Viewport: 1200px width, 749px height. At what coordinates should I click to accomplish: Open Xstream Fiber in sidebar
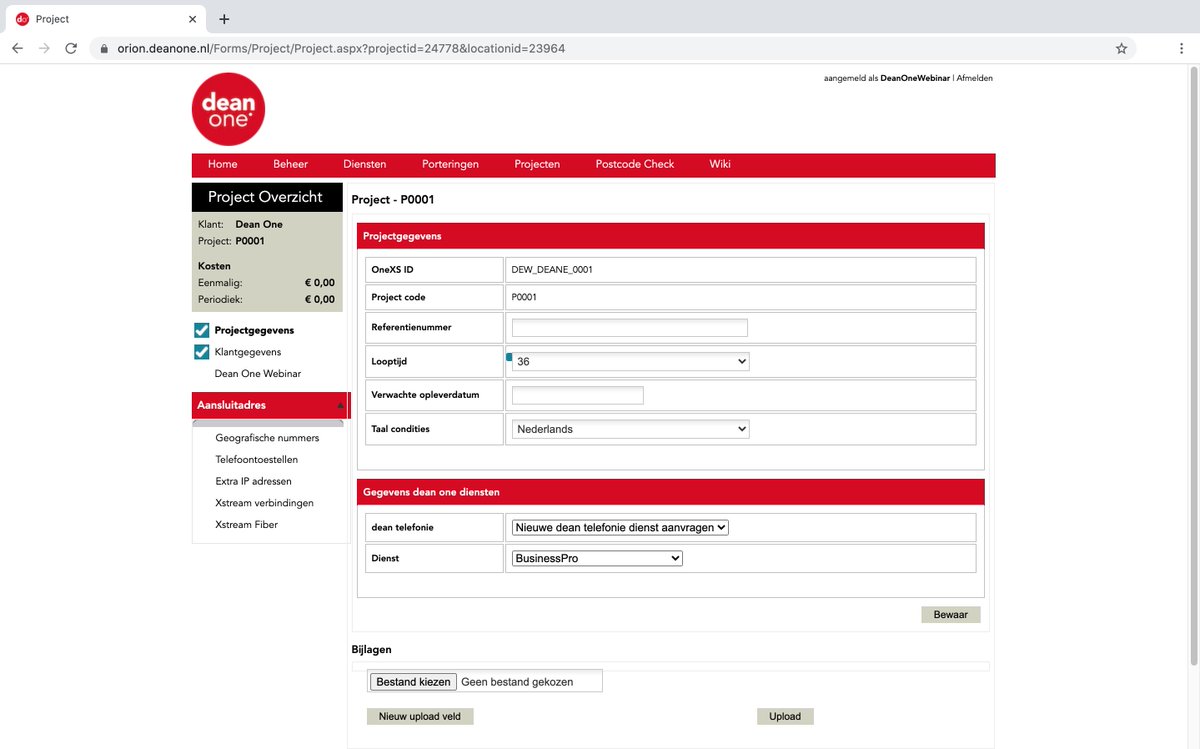click(x=246, y=525)
